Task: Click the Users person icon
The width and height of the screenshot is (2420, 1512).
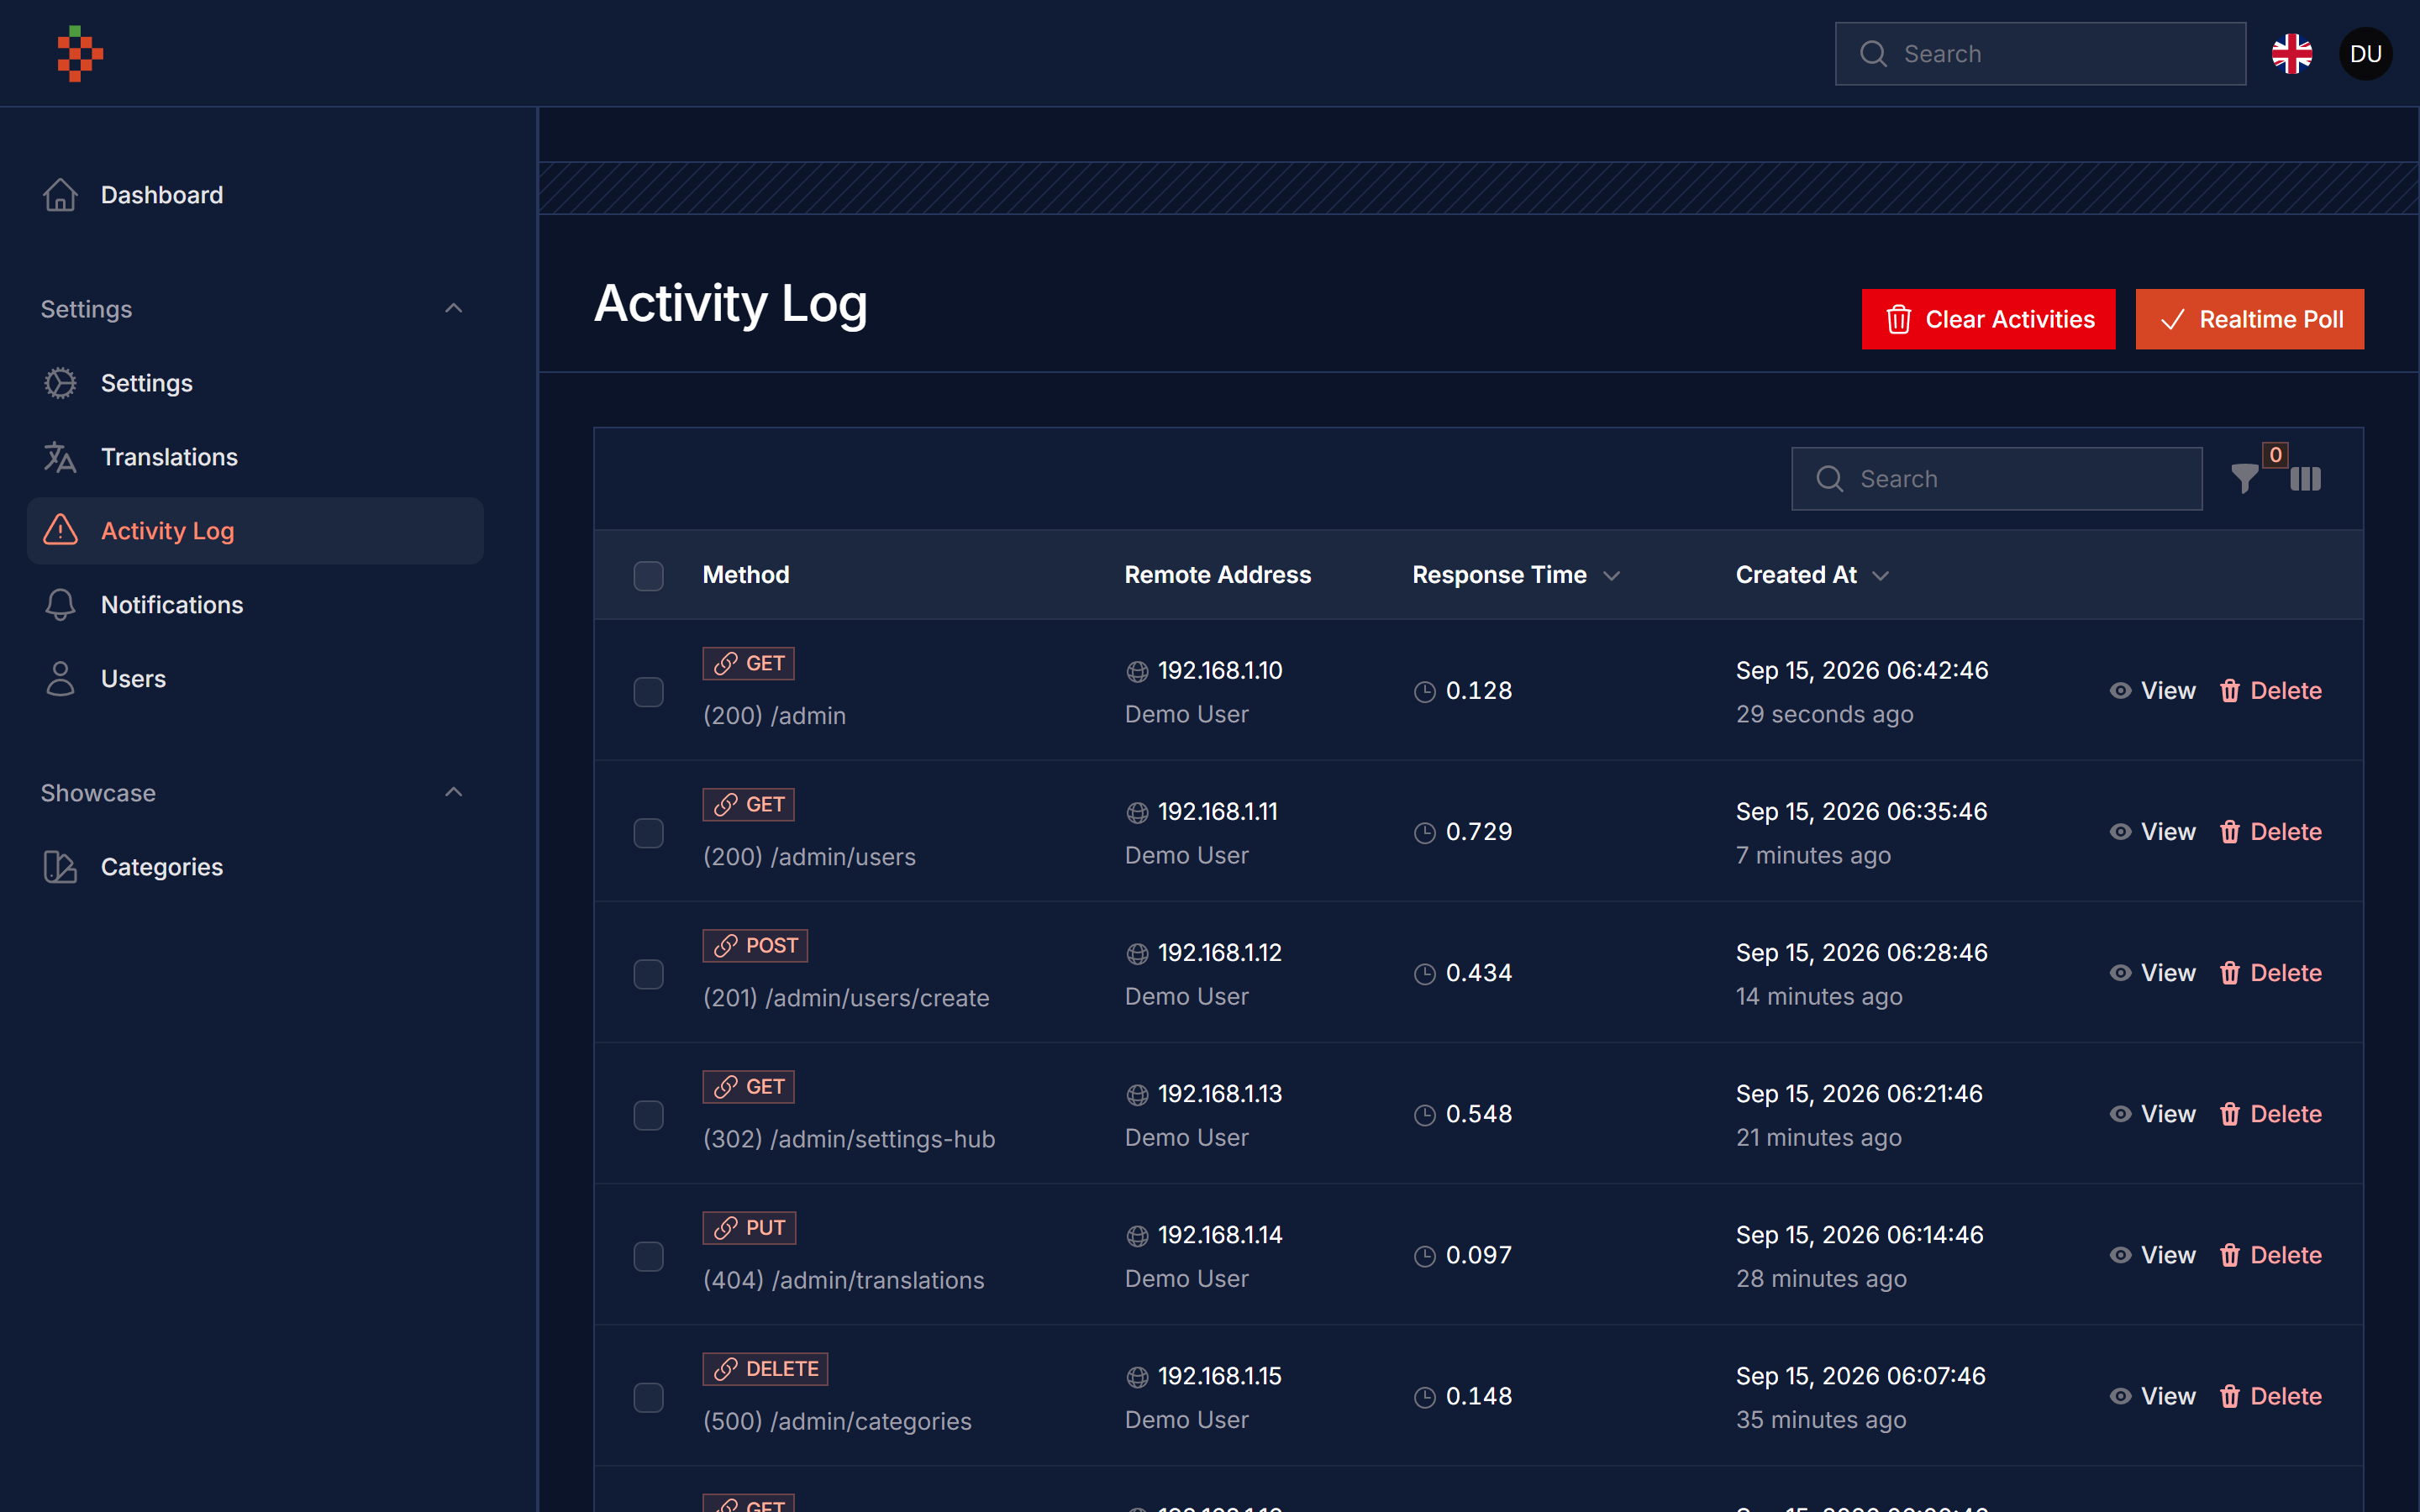Action: (60, 679)
